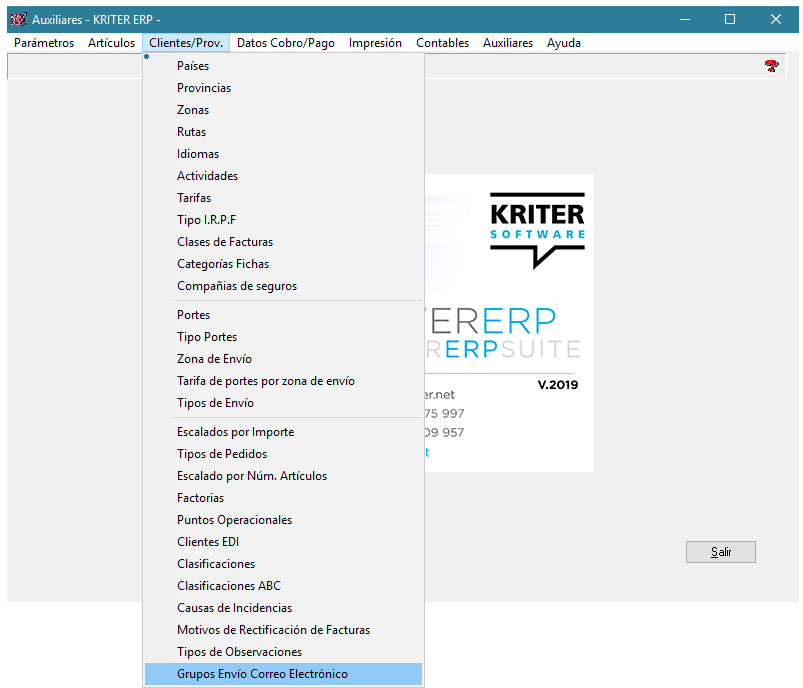
Task: Maximize the Auxiliares window
Action: tap(730, 19)
